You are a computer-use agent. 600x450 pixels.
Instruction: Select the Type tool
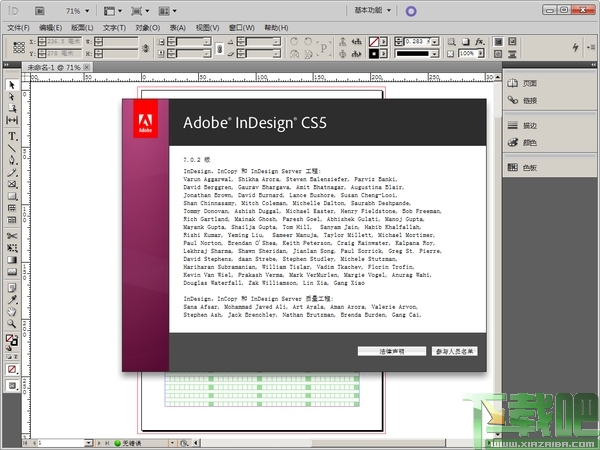click(11, 136)
